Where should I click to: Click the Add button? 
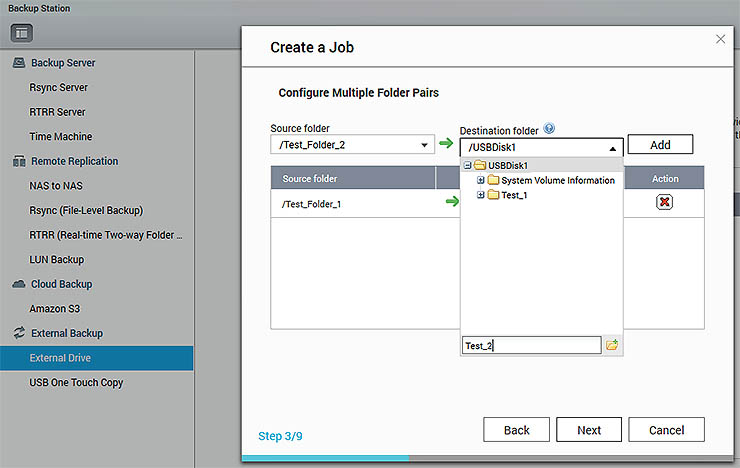660,145
